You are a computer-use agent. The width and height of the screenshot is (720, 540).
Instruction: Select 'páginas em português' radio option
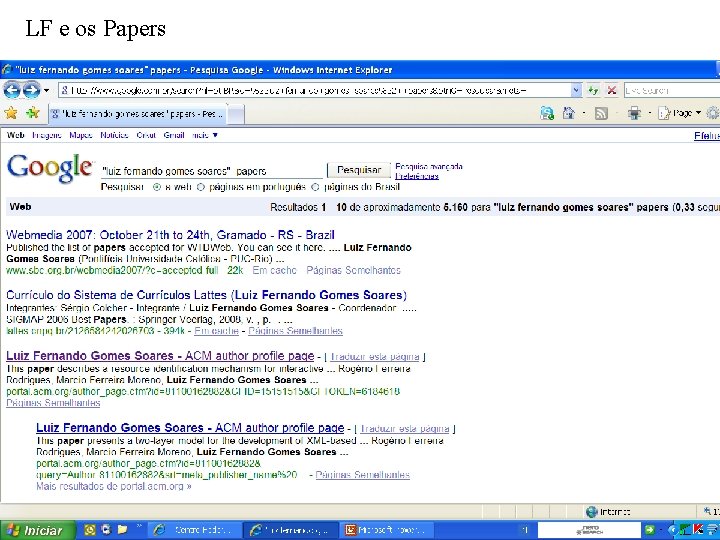pos(201,187)
